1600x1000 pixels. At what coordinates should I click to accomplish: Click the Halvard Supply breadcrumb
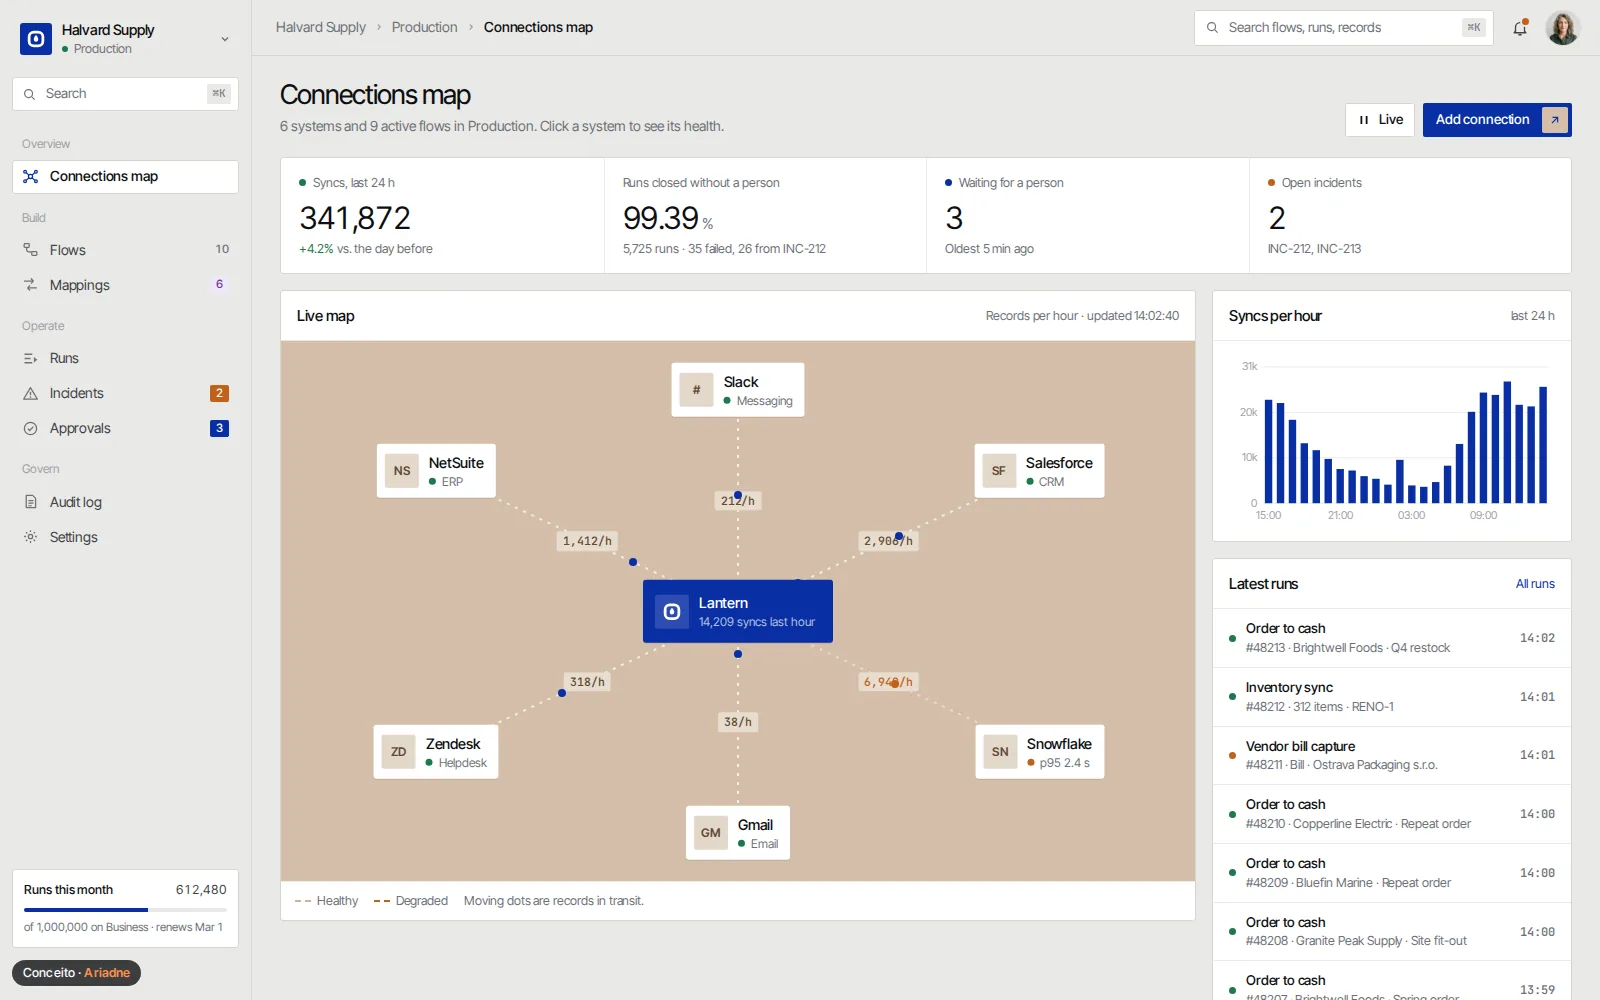(321, 27)
